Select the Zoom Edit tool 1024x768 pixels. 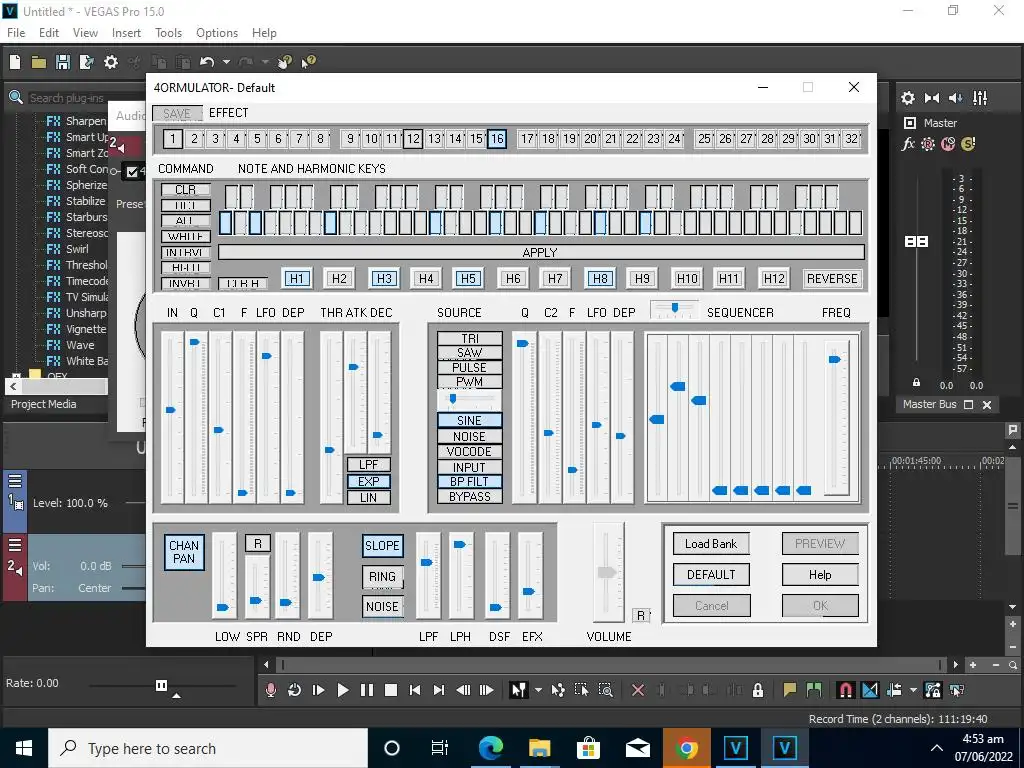click(606, 690)
